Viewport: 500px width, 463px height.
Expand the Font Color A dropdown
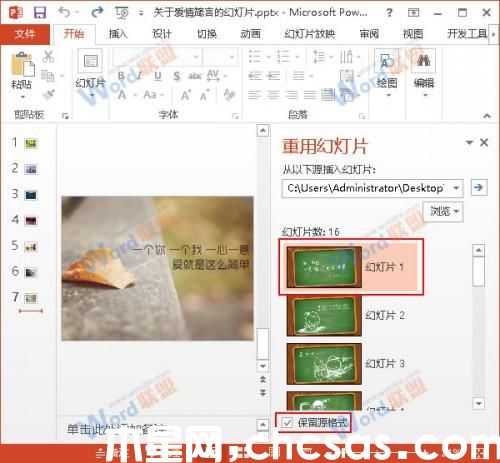[x=136, y=95]
